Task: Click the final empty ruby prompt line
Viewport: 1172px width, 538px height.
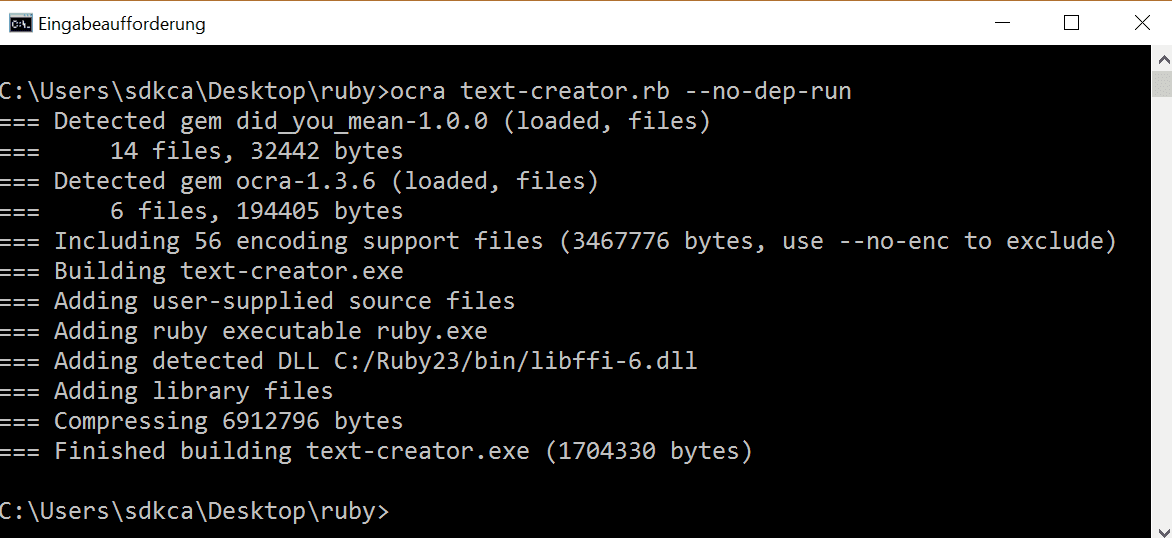Action: 194,511
